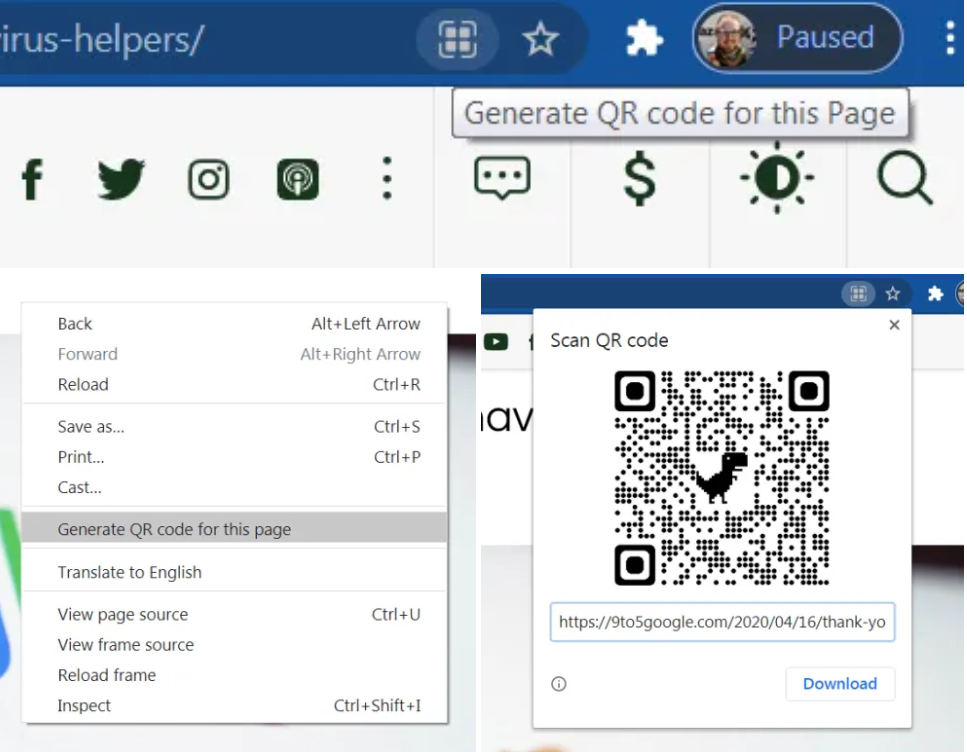
Task: Click the QR code URL text field
Action: [x=722, y=622]
